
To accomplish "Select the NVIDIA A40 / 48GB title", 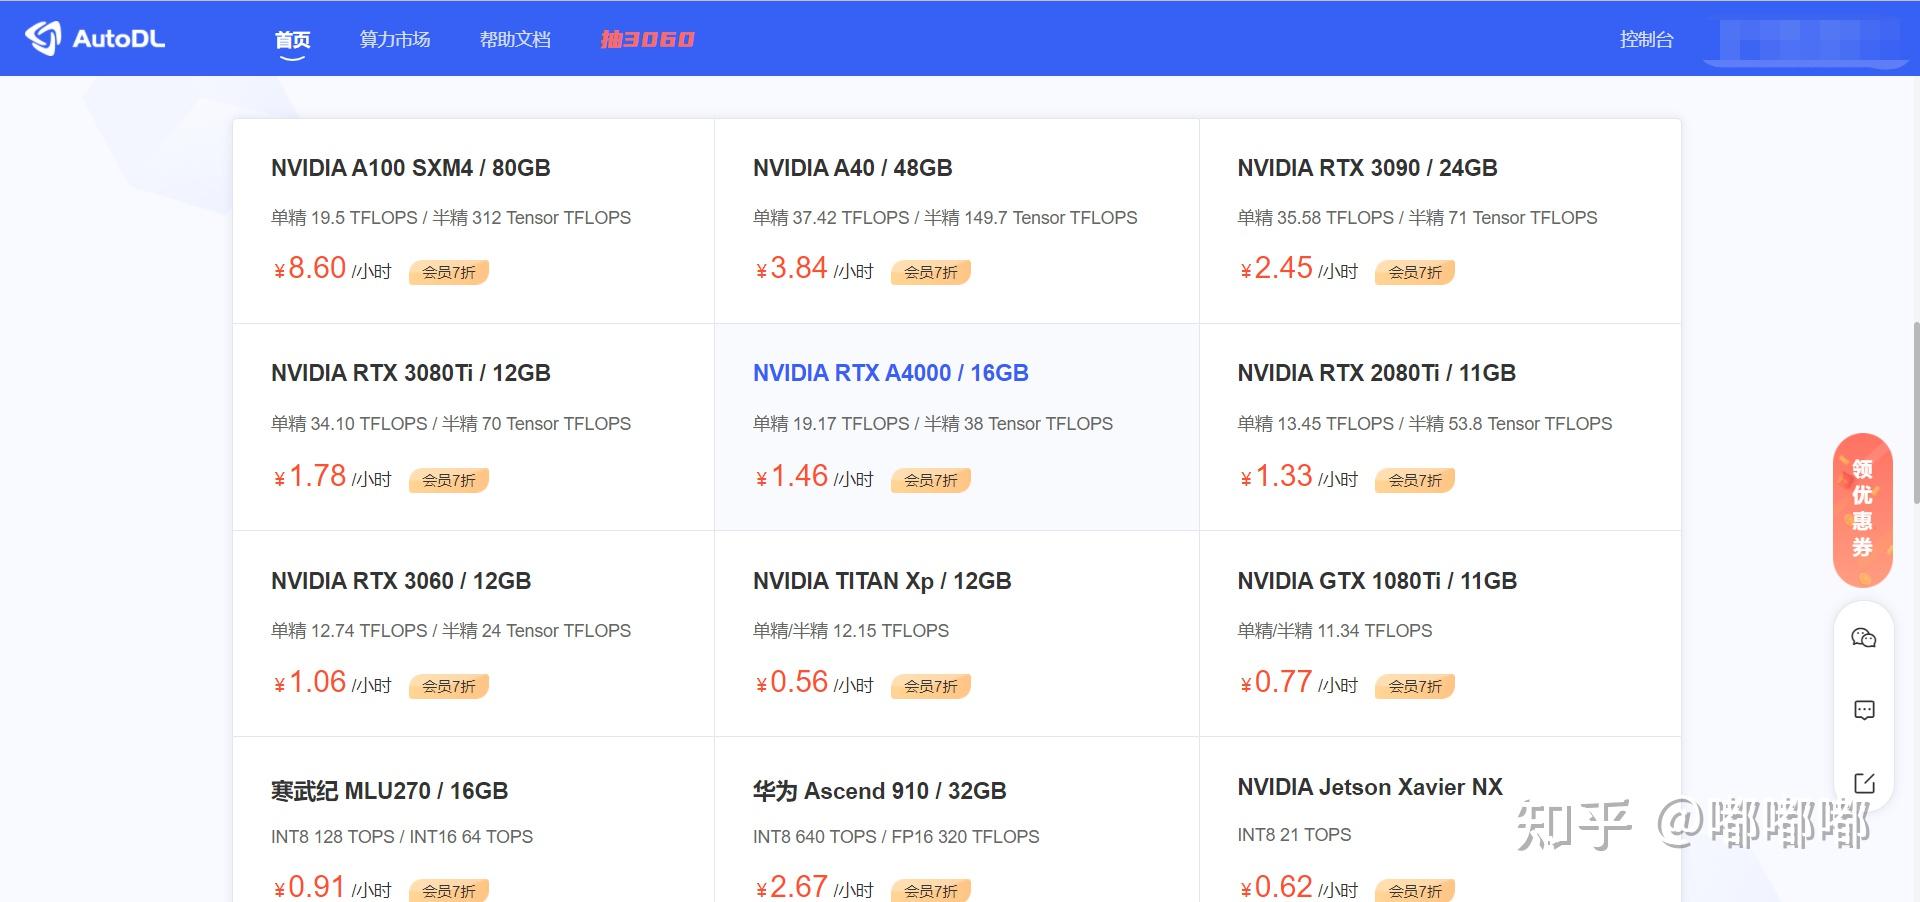I will point(852,168).
